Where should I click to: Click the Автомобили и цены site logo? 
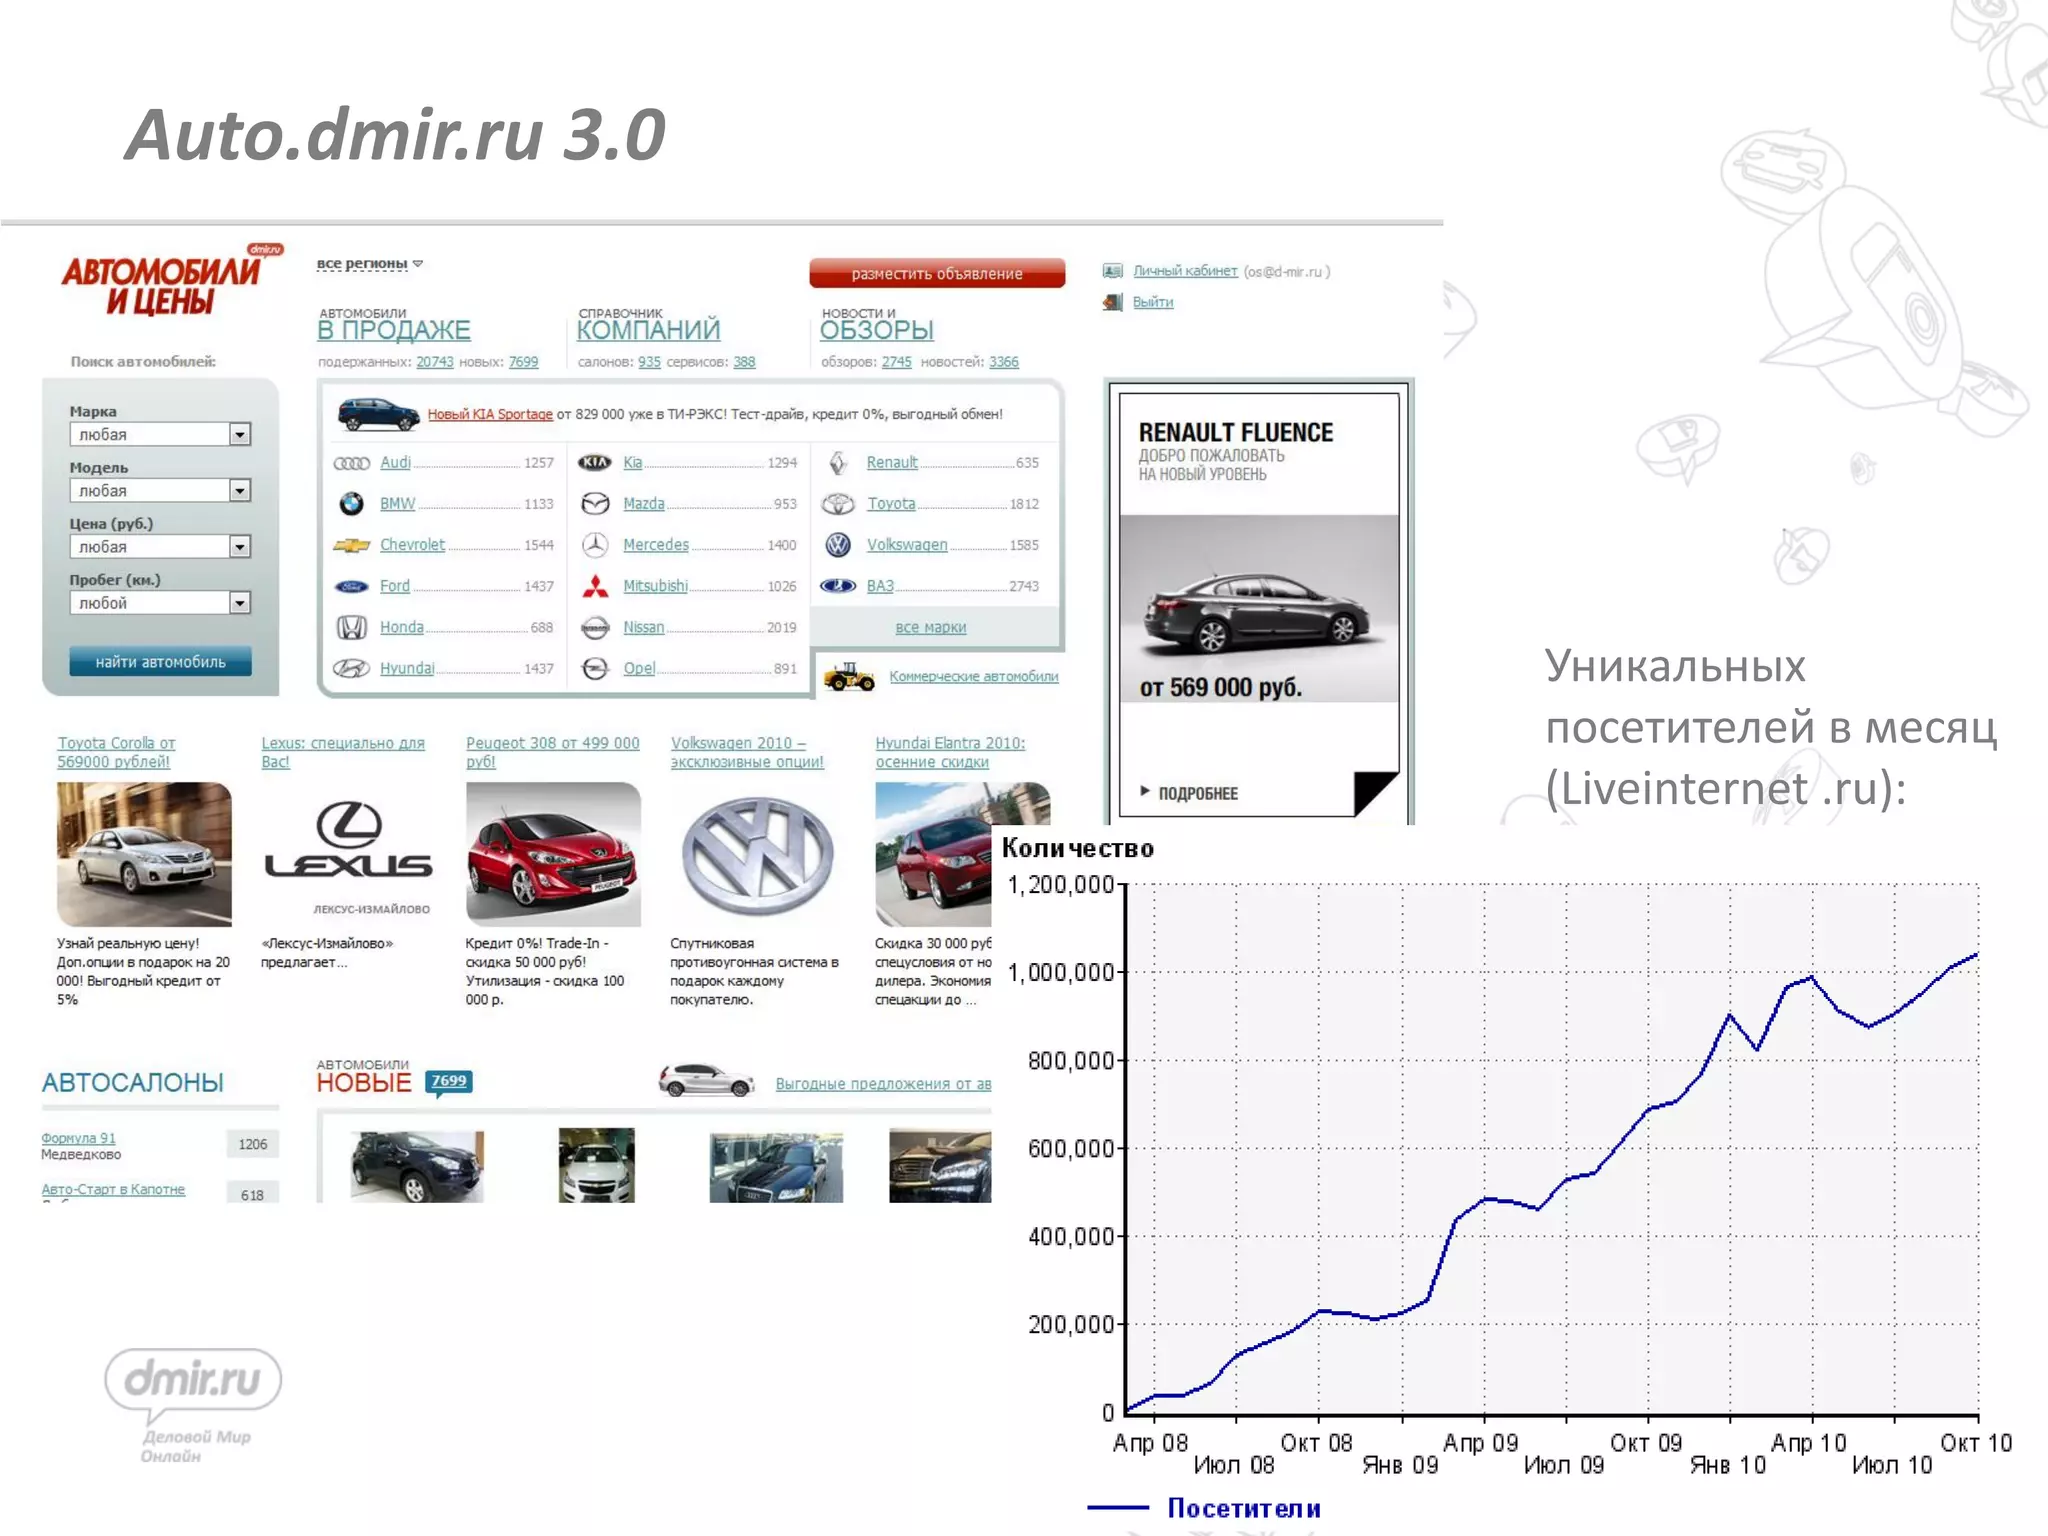170,281
